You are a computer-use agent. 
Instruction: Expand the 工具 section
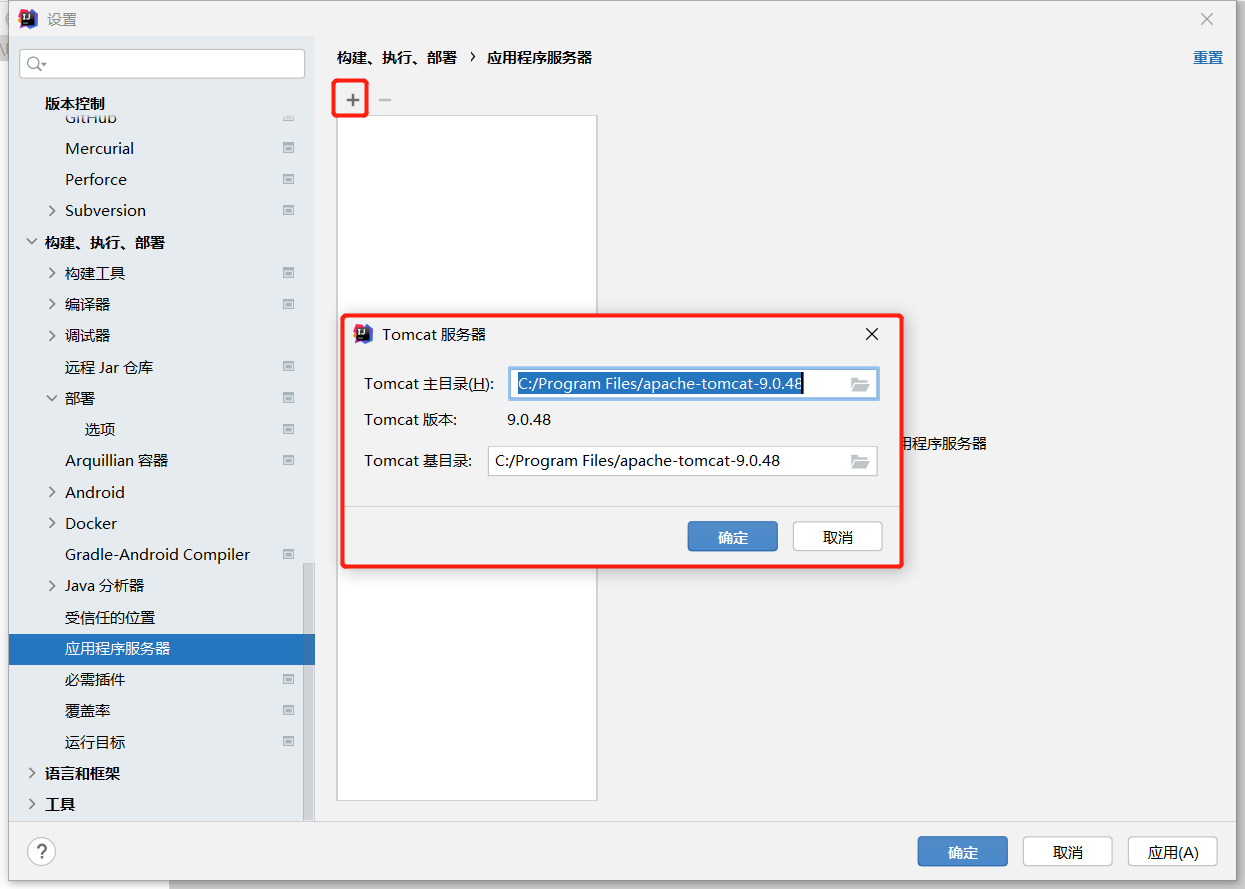(32, 804)
